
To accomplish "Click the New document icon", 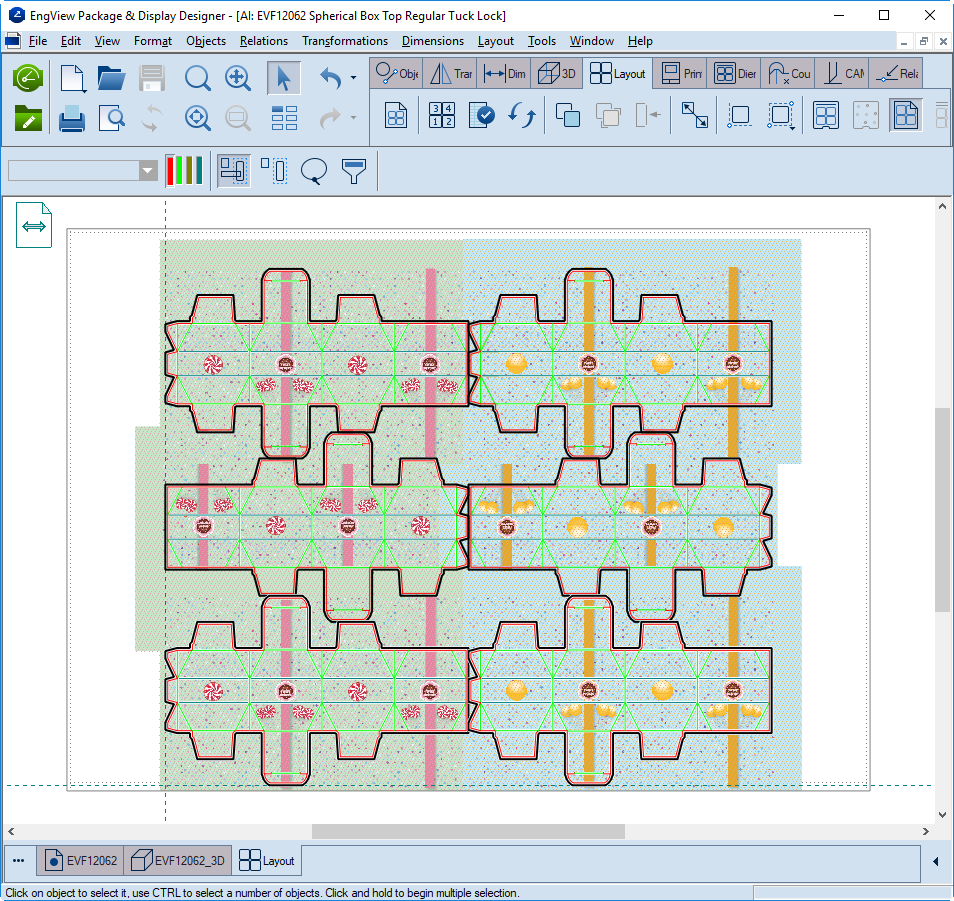I will [x=72, y=78].
